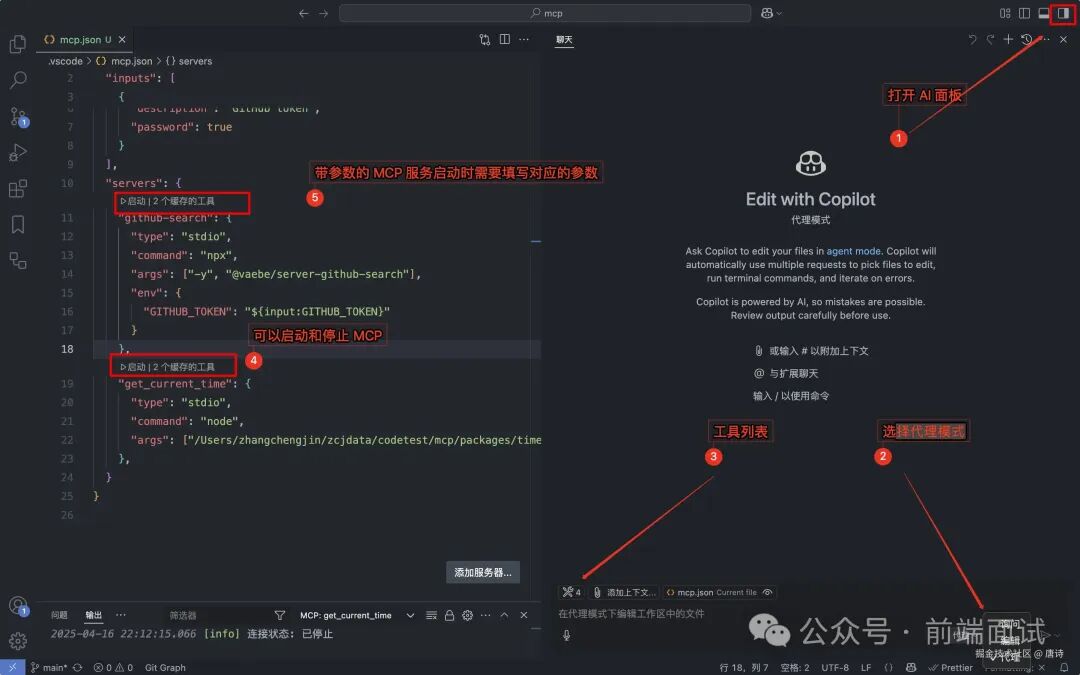The width and height of the screenshot is (1080, 675).
Task: Click the 添加上下文... attach button
Action: pos(624,592)
